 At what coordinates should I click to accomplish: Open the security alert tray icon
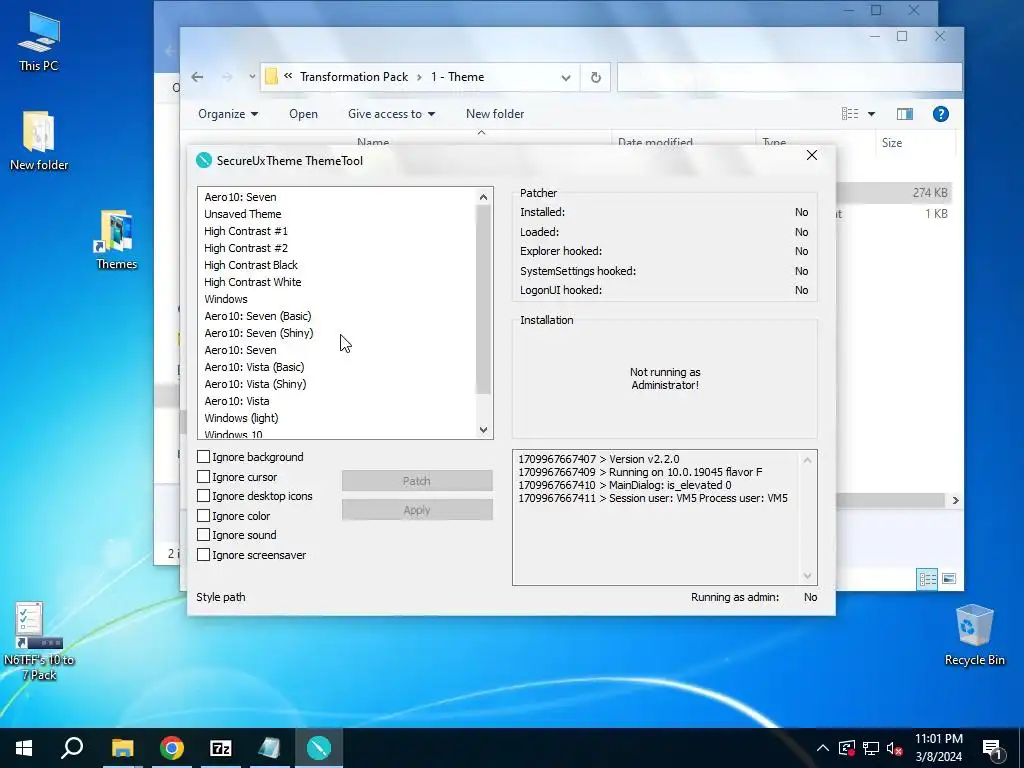(847, 748)
